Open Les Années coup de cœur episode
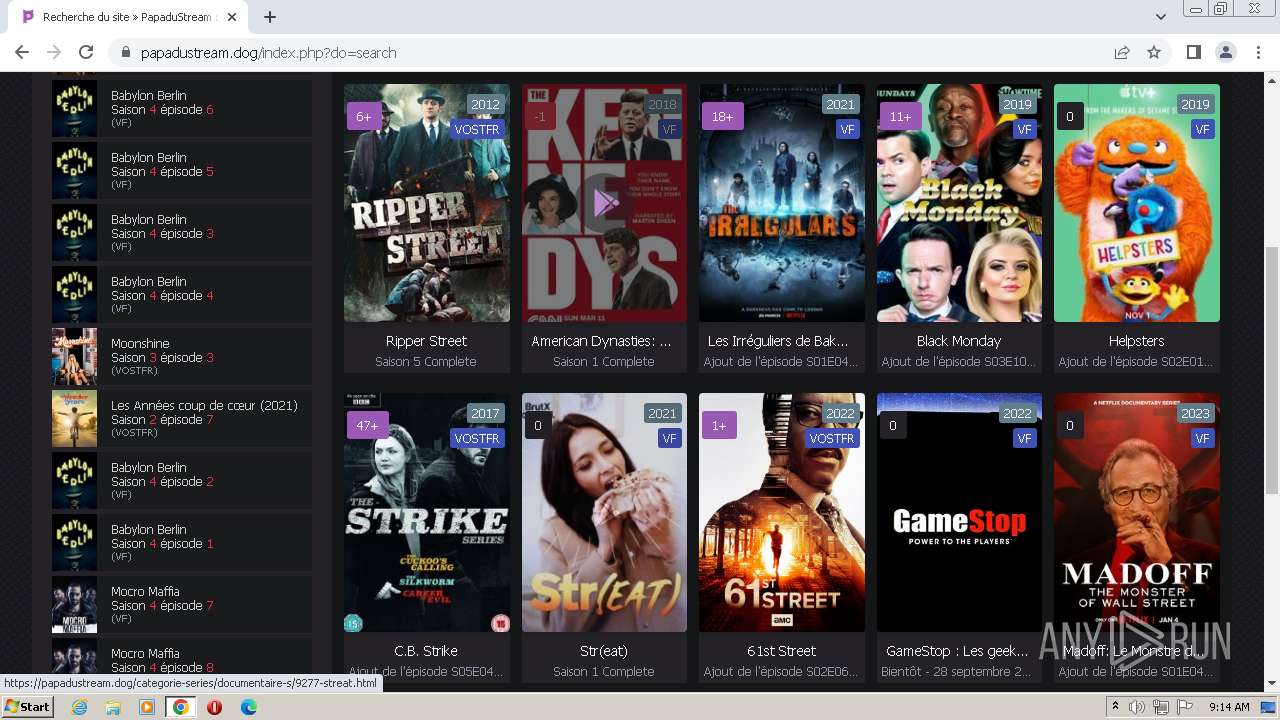The image size is (1280, 720). [x=182, y=419]
